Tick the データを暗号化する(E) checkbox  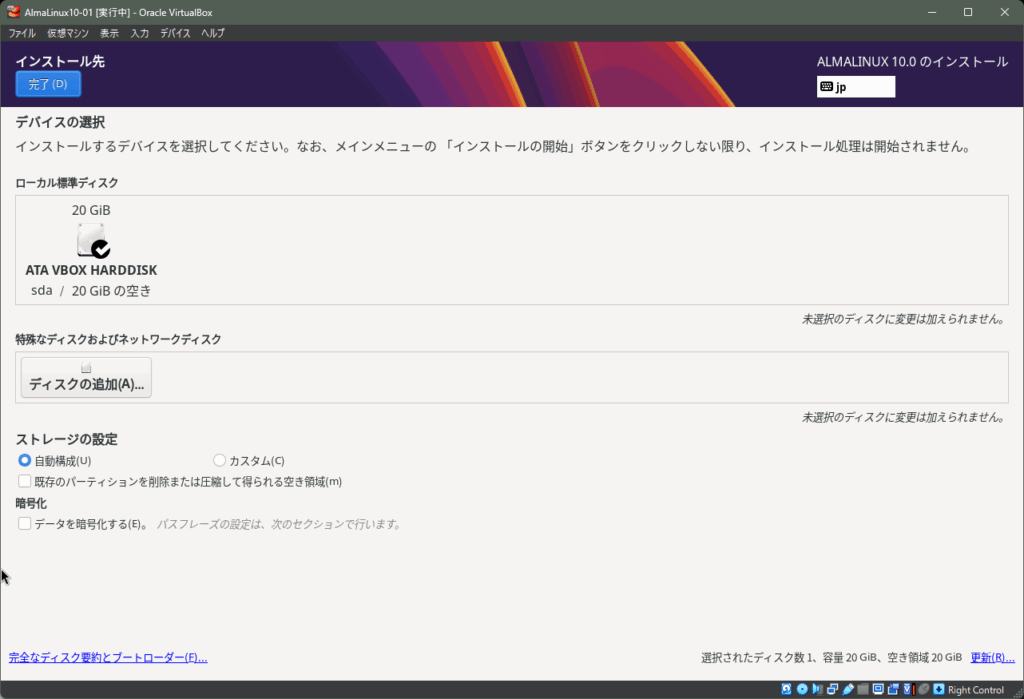[24, 524]
